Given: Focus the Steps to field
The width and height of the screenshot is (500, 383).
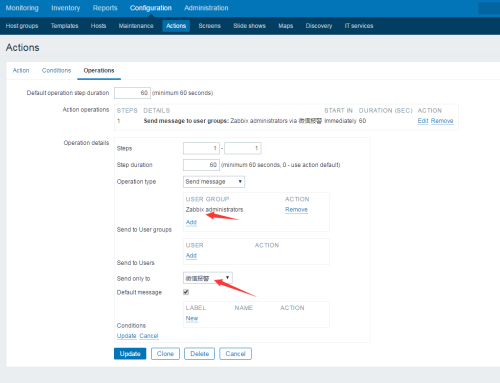Looking at the screenshot, I should point(243,148).
